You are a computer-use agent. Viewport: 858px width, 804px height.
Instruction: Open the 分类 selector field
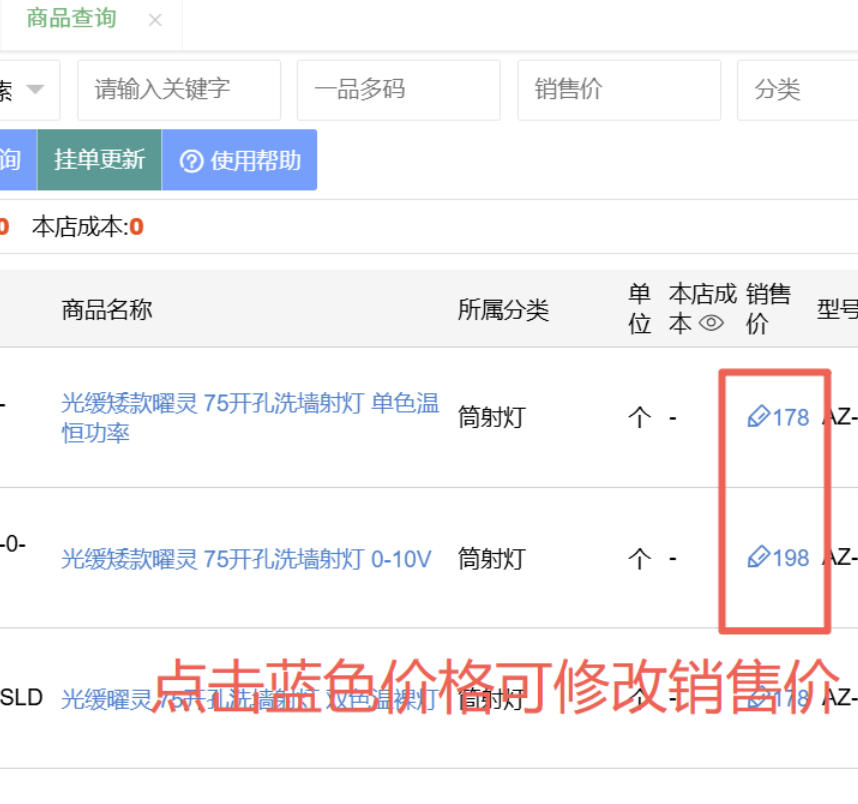tap(797, 90)
